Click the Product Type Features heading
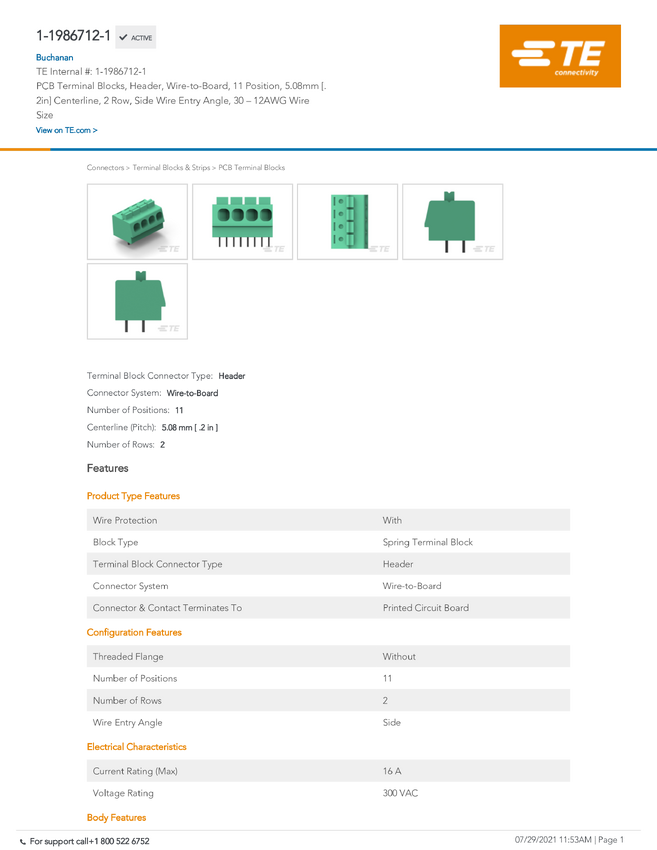This screenshot has height=850, width=657. click(133, 496)
